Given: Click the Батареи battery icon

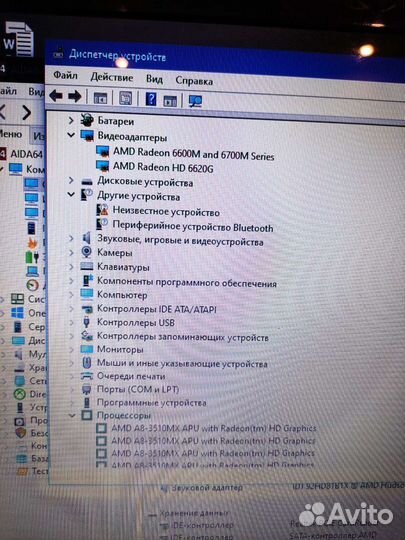Looking at the screenshot, I should [87, 120].
